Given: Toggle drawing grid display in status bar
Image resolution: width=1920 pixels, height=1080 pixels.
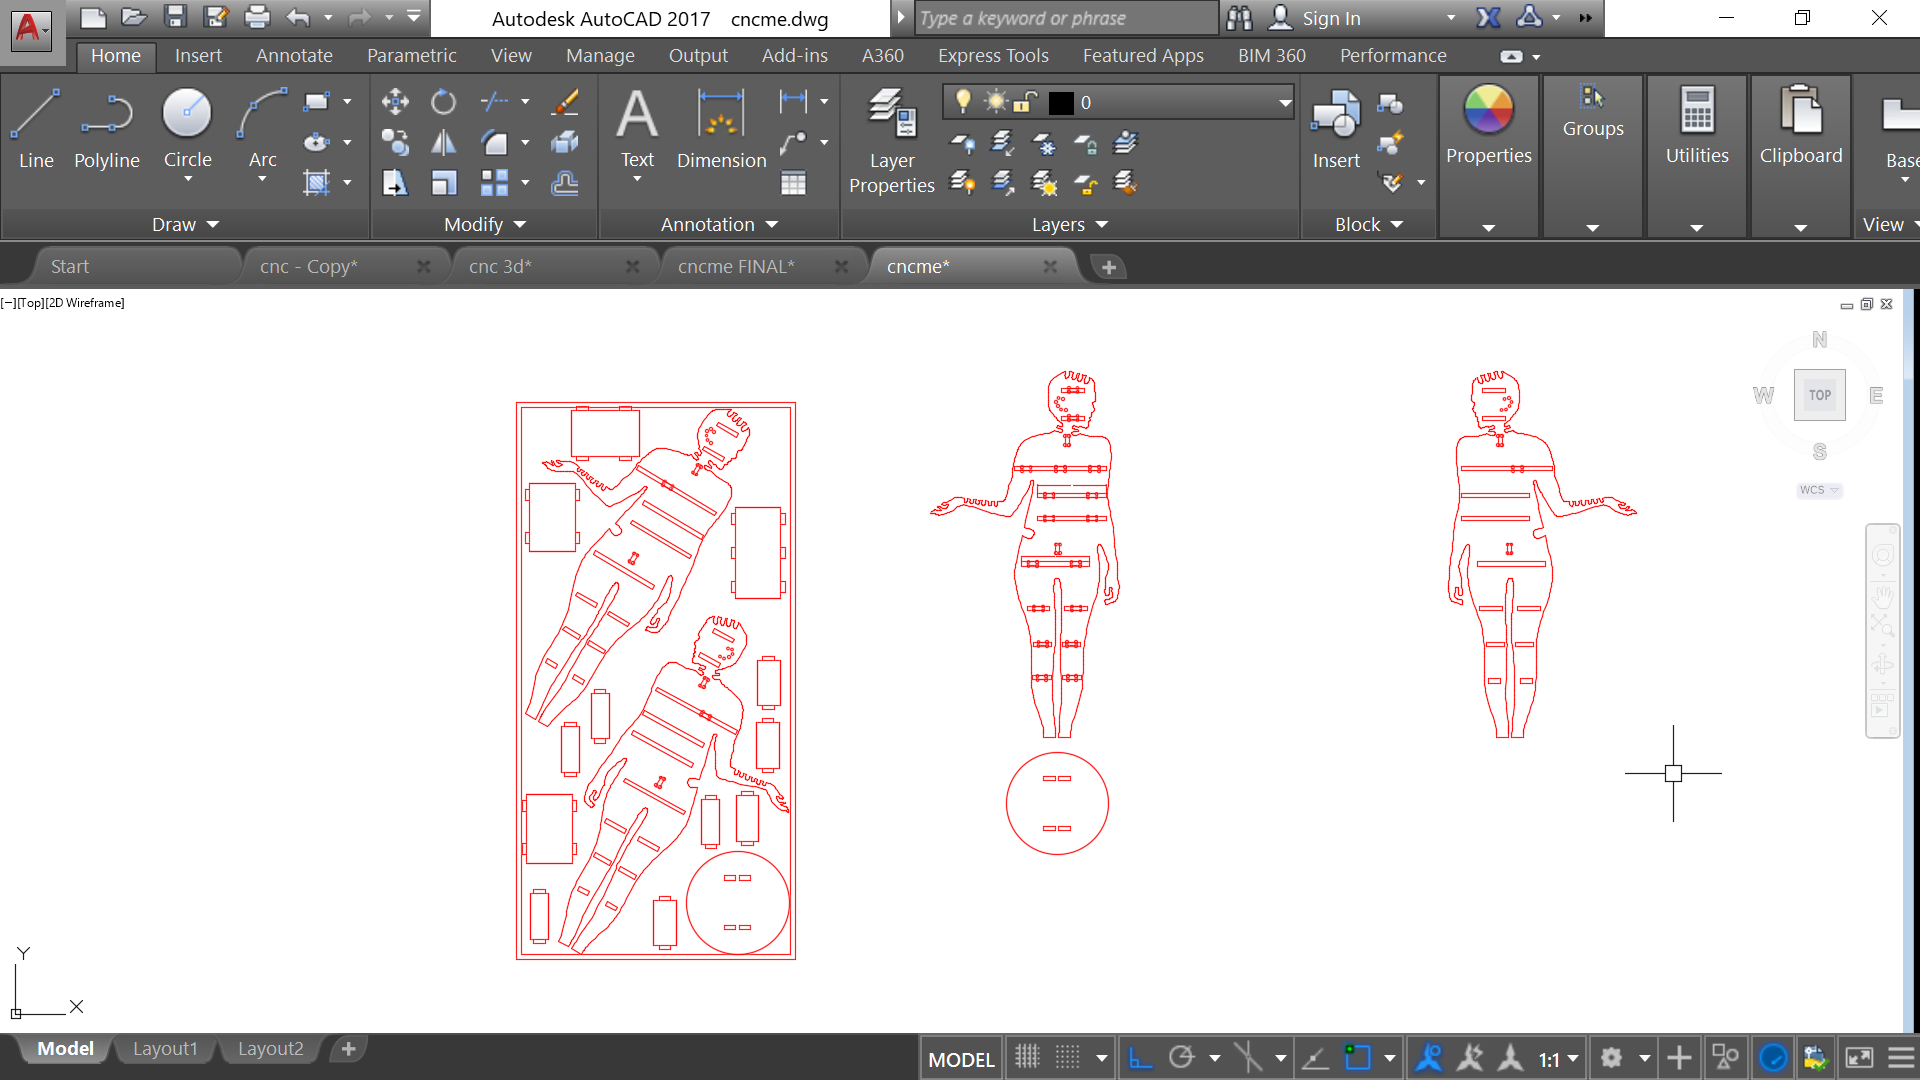Looking at the screenshot, I should pyautogui.click(x=1027, y=1058).
